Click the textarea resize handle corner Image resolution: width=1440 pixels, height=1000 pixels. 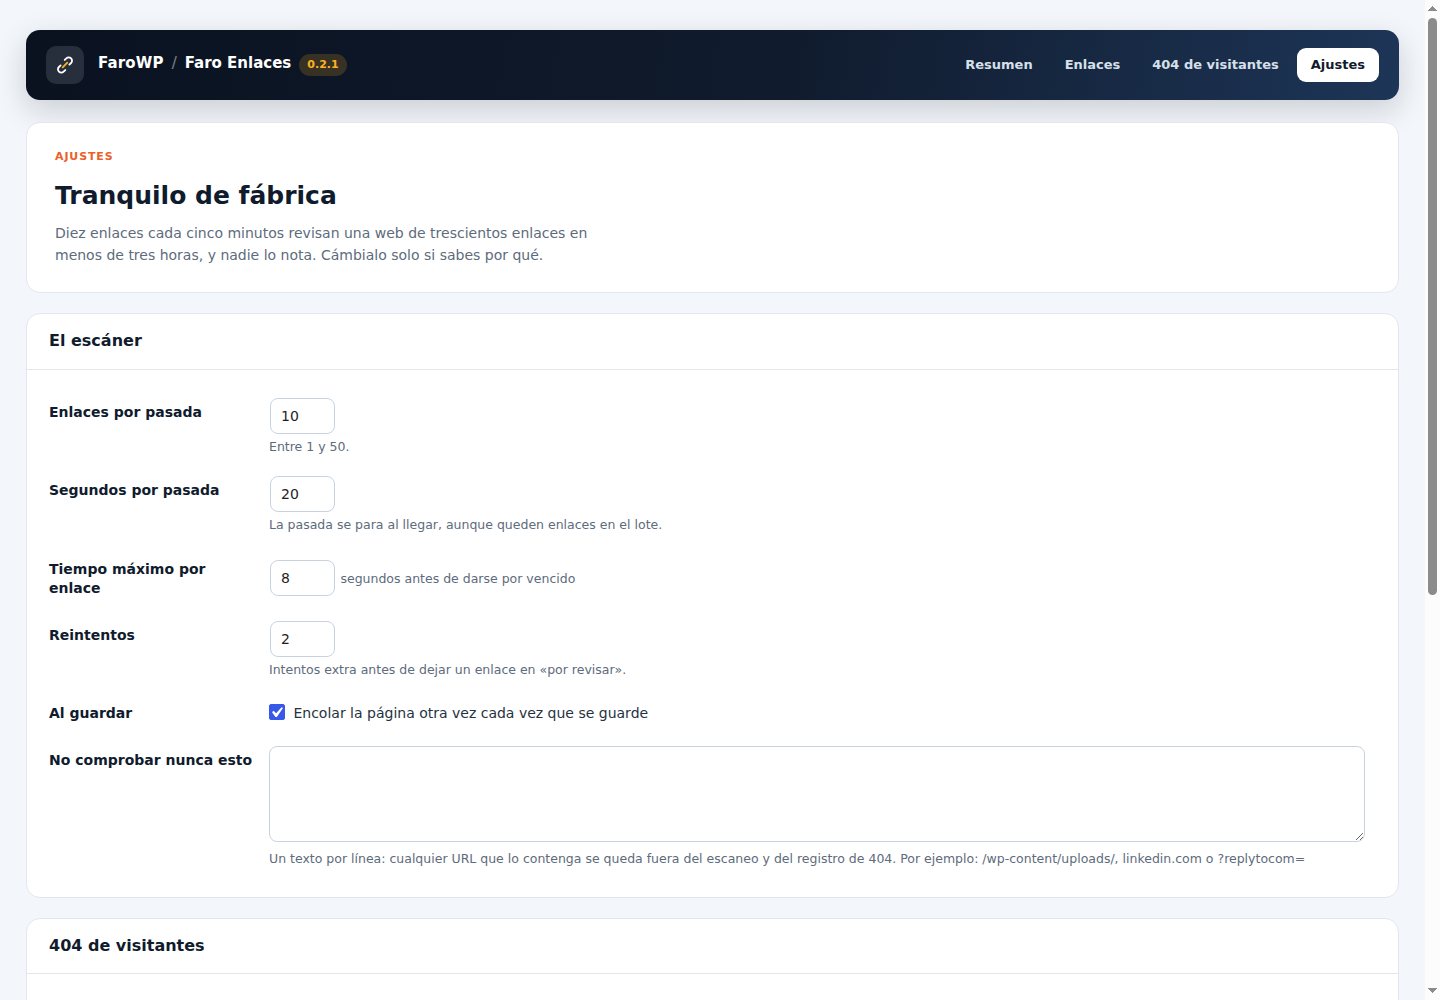(x=1358, y=835)
